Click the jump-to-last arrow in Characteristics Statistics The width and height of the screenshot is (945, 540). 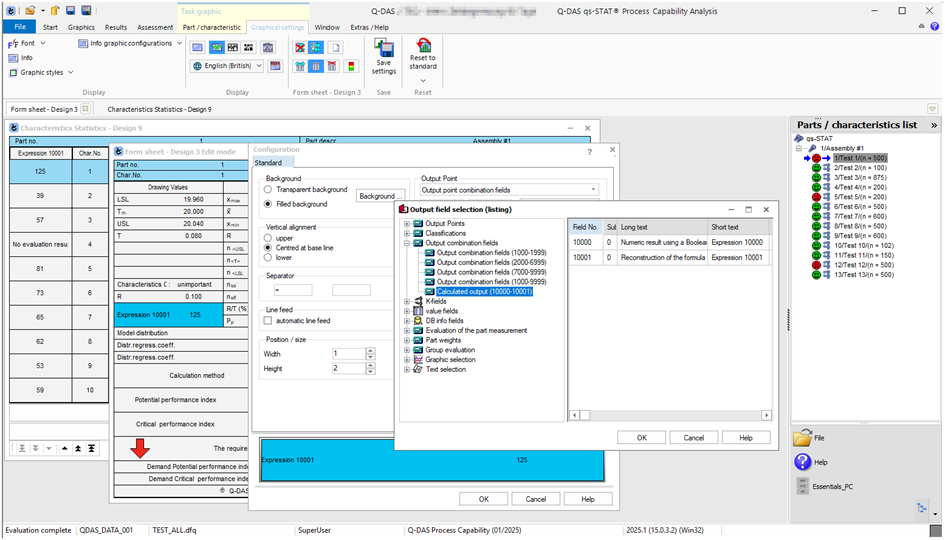point(22,448)
